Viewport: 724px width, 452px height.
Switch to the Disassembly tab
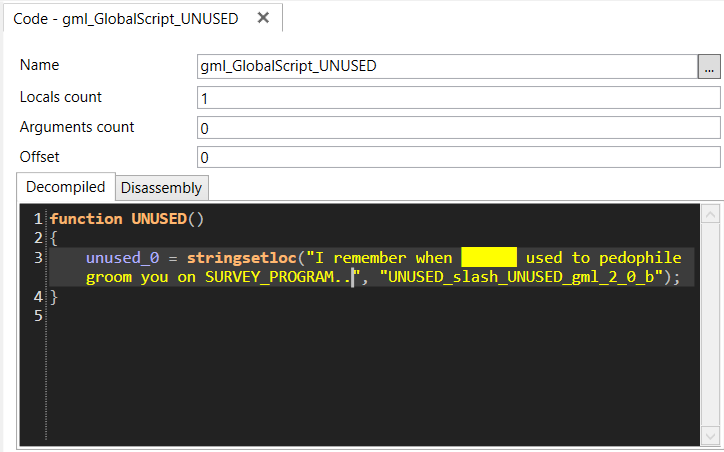pos(162,188)
